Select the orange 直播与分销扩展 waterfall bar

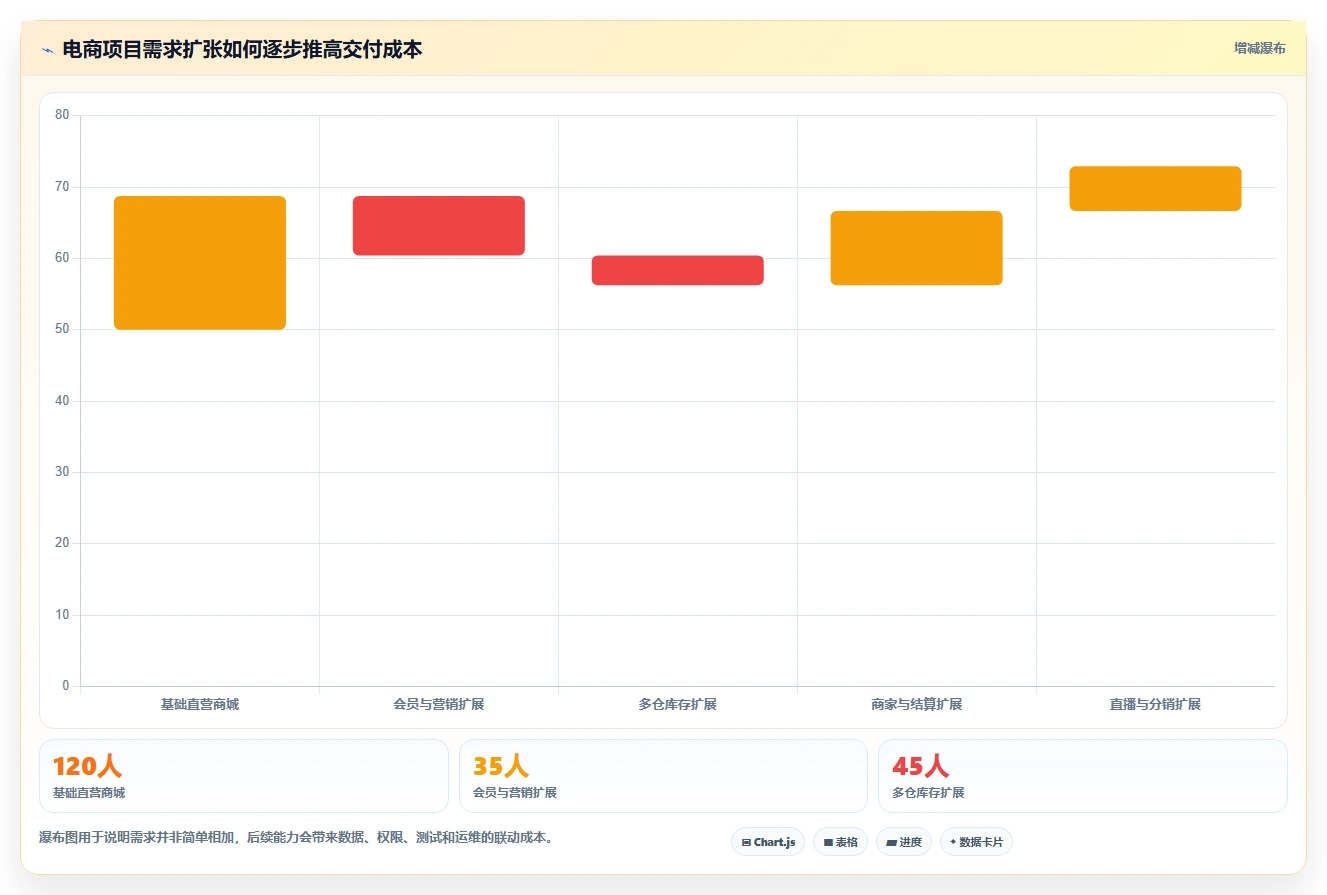pyautogui.click(x=1155, y=189)
